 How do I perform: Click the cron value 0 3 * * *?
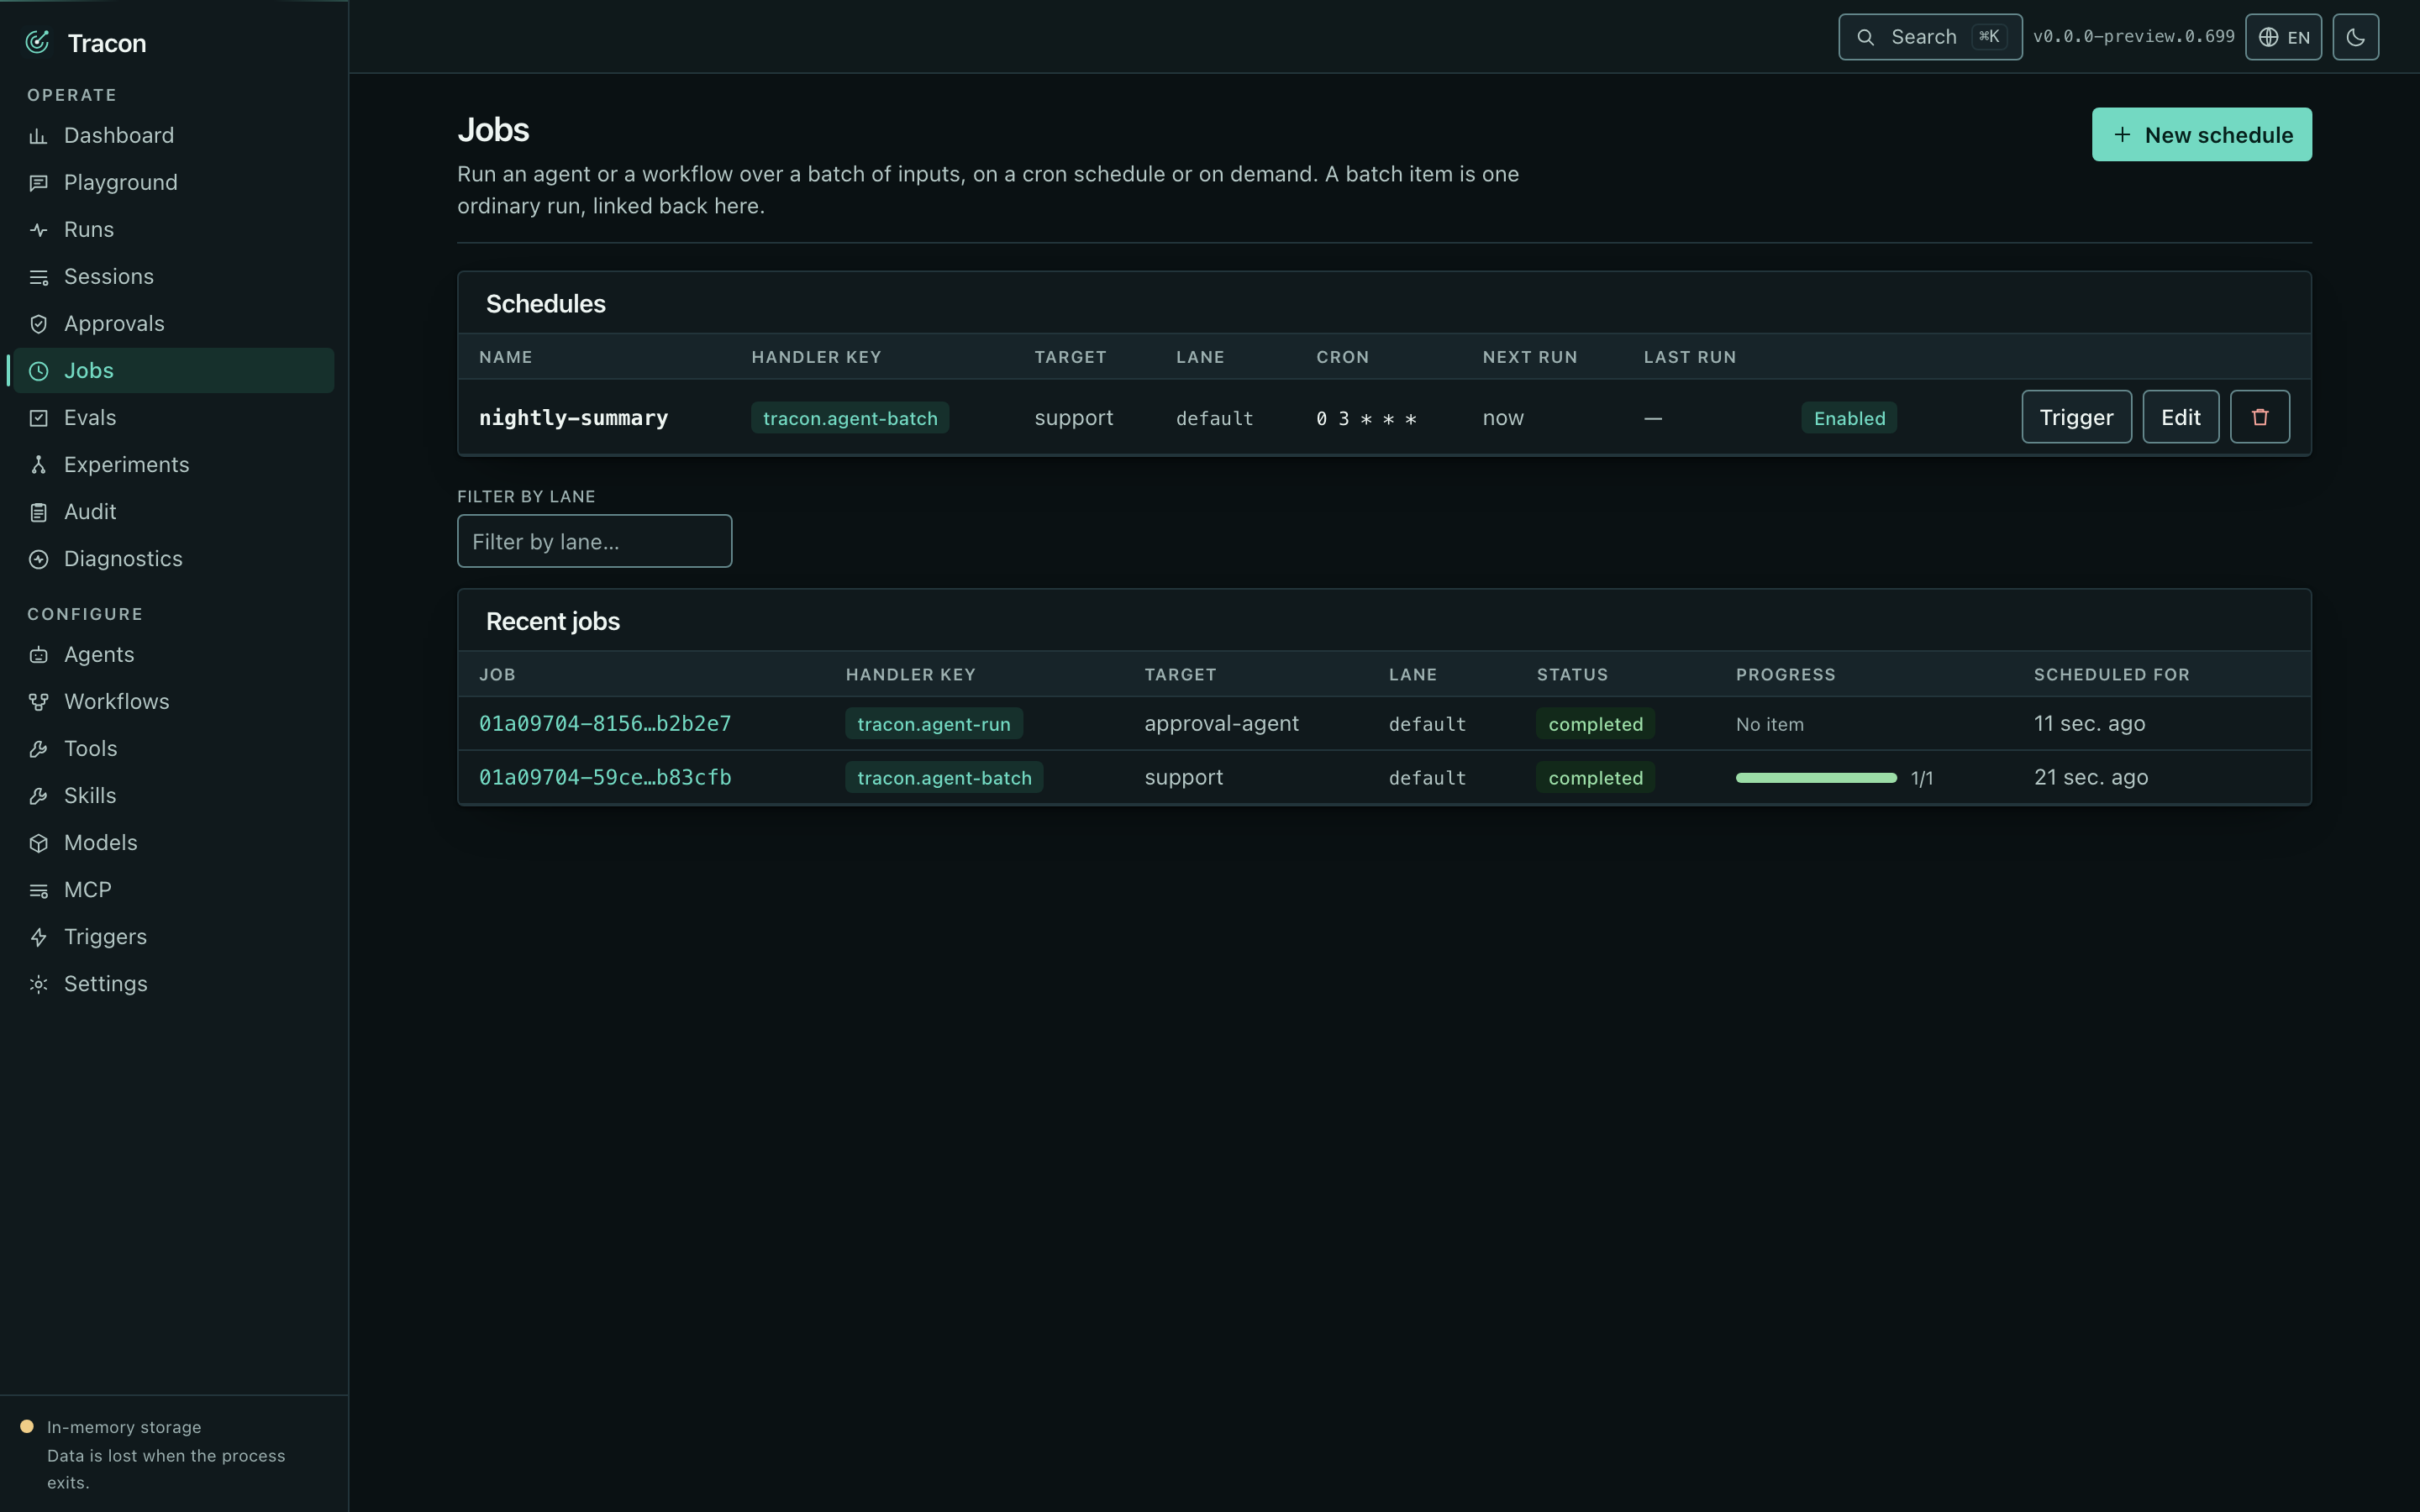(x=1366, y=419)
